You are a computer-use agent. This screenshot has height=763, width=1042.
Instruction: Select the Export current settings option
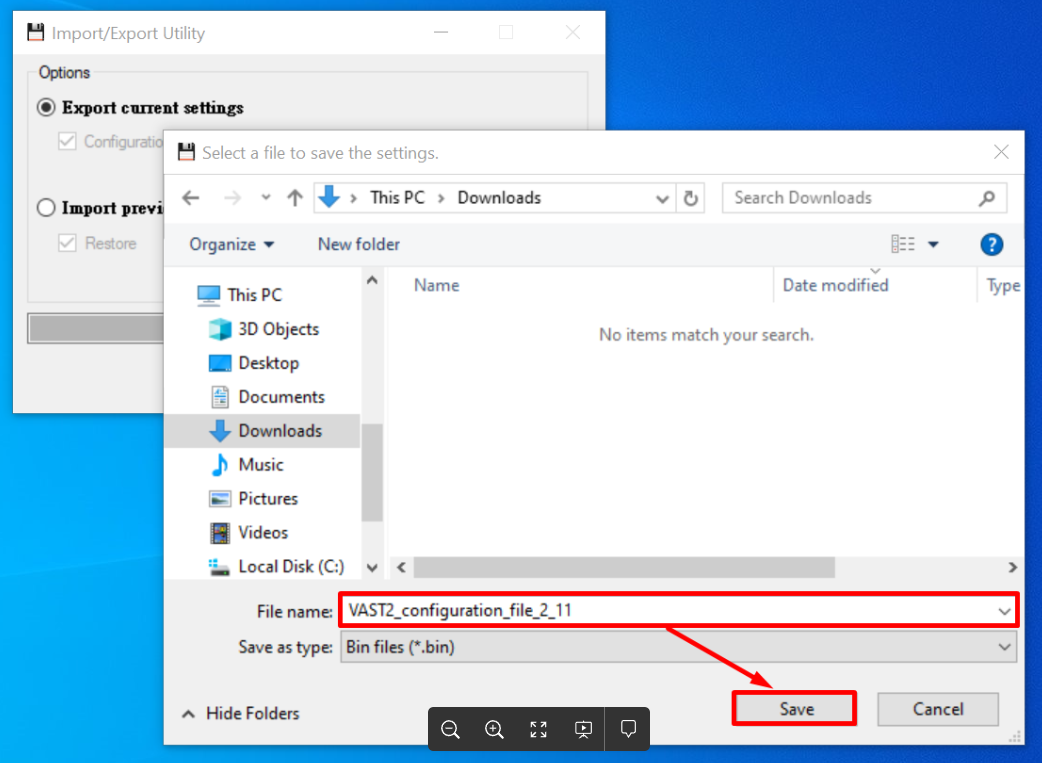[45, 107]
